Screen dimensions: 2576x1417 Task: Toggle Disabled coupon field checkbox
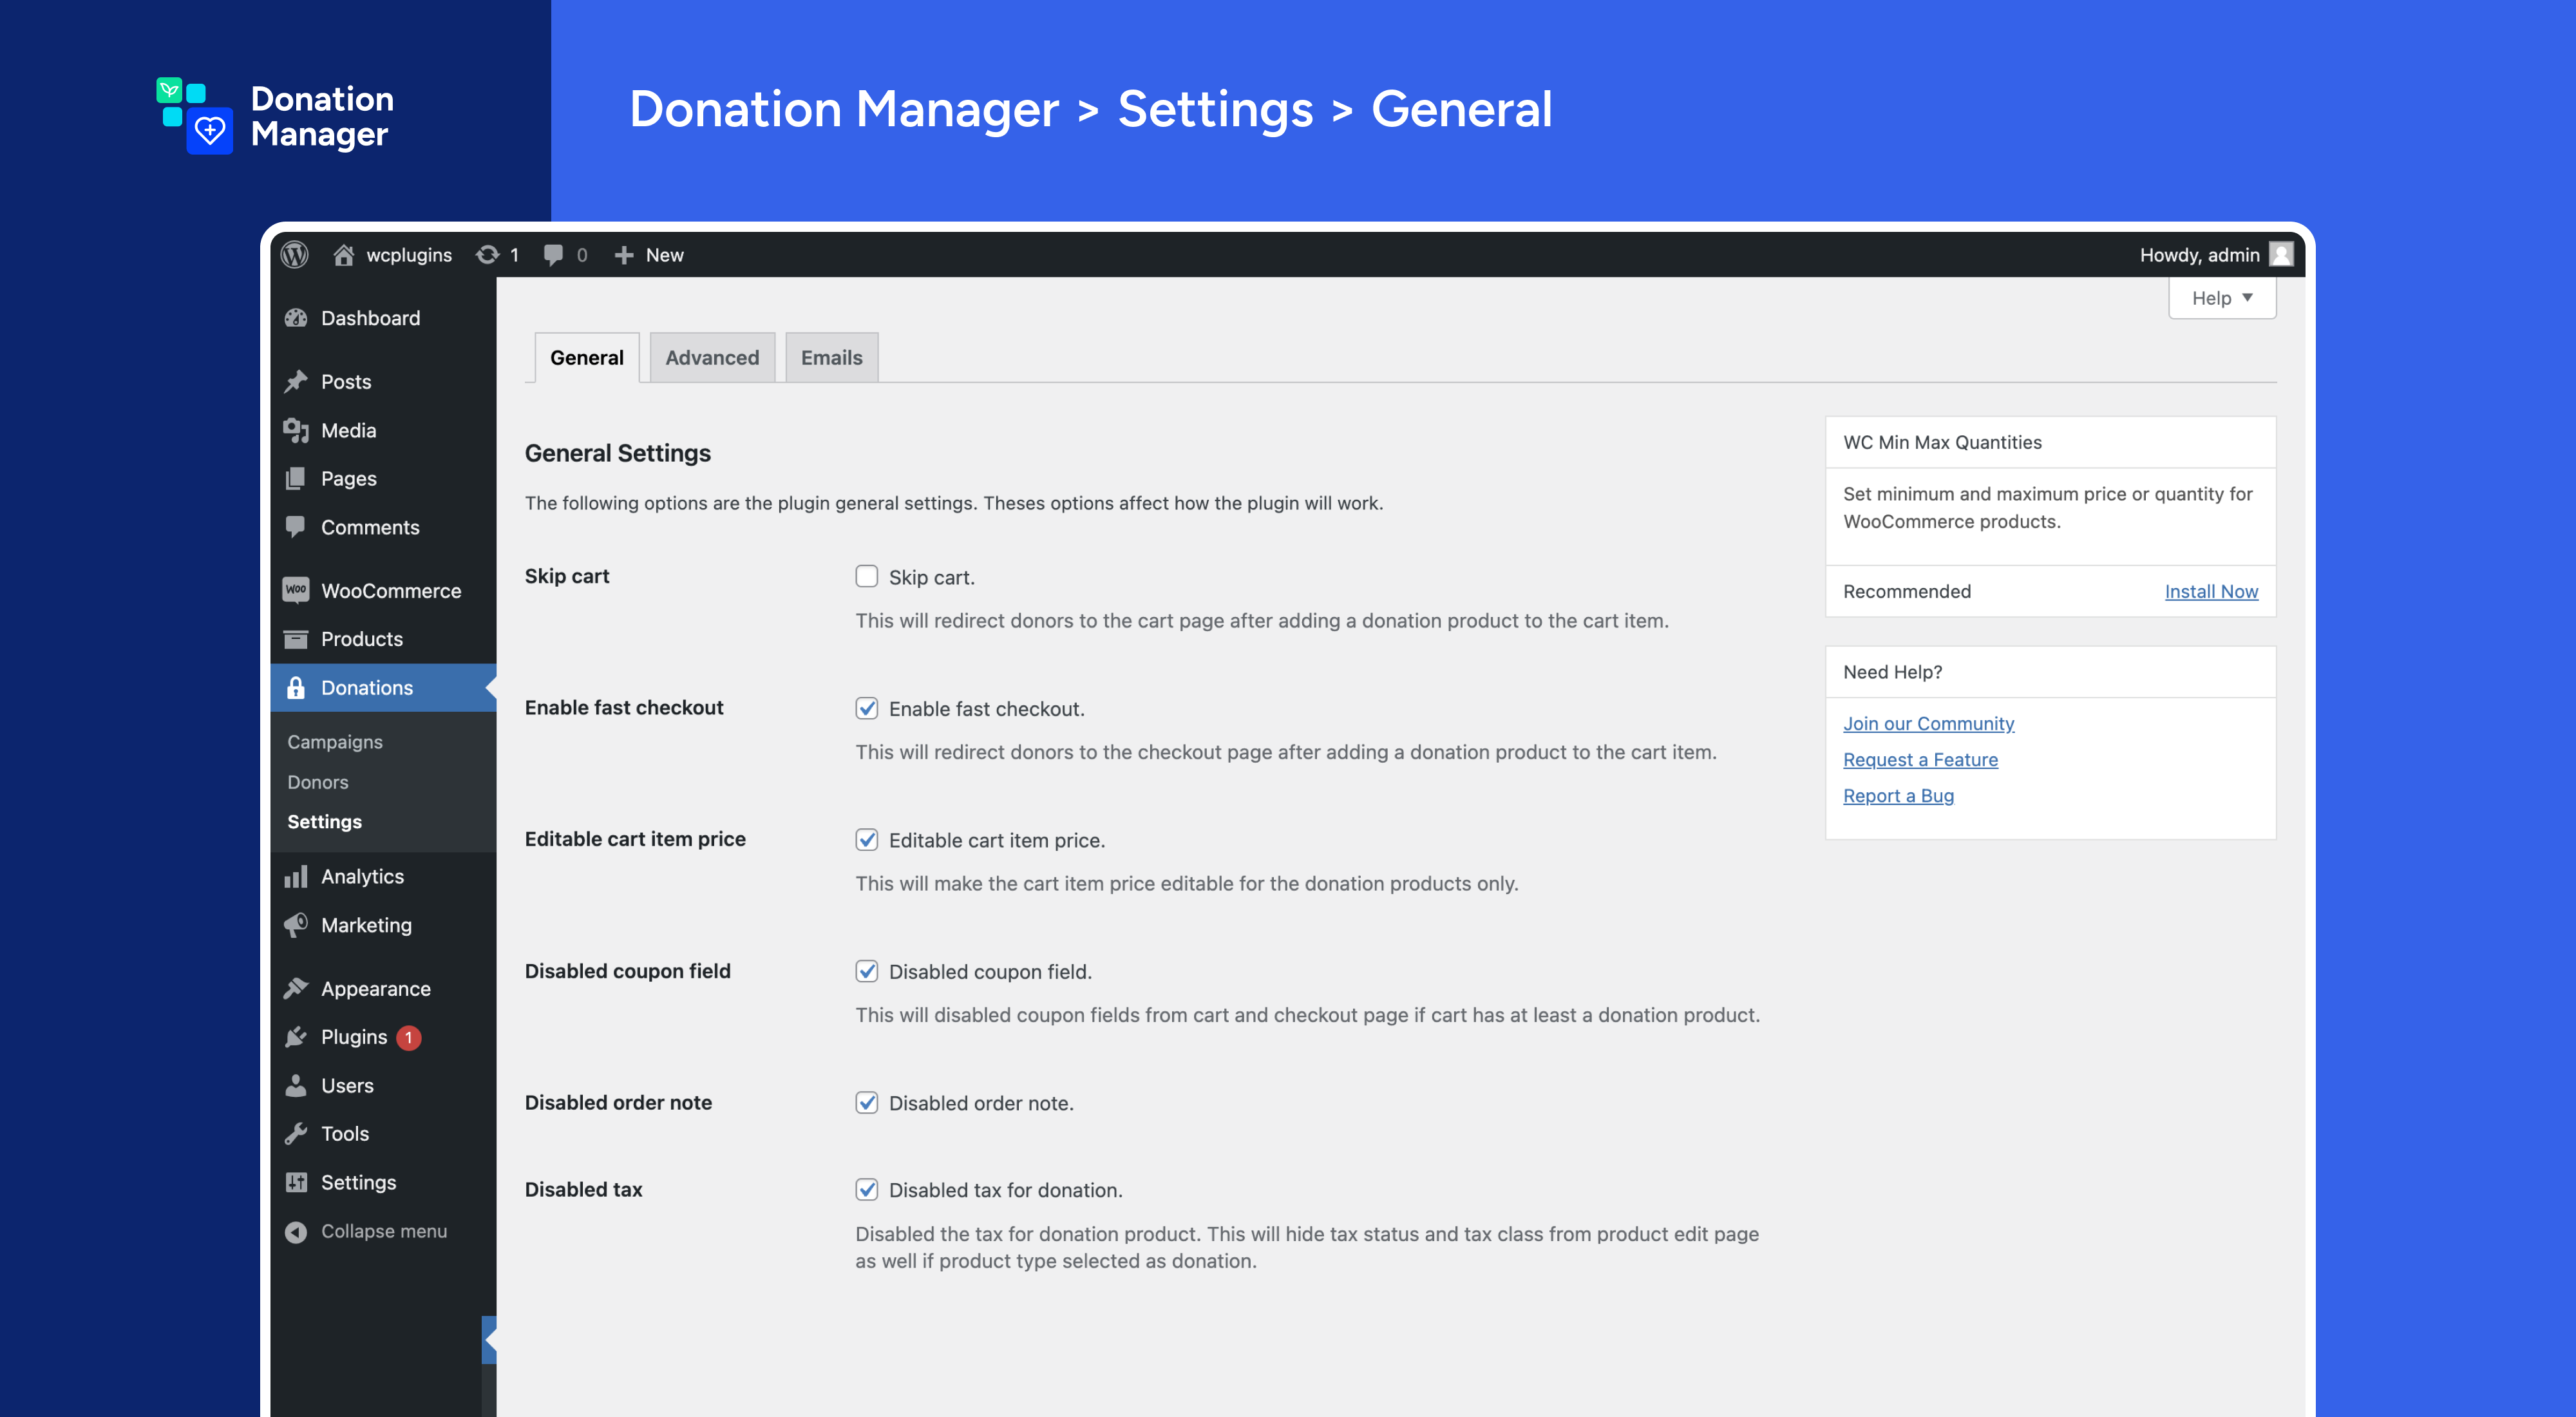tap(866, 971)
